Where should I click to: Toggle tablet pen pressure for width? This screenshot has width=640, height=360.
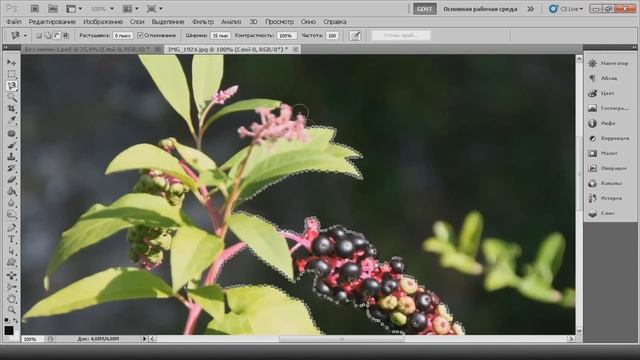[355, 36]
